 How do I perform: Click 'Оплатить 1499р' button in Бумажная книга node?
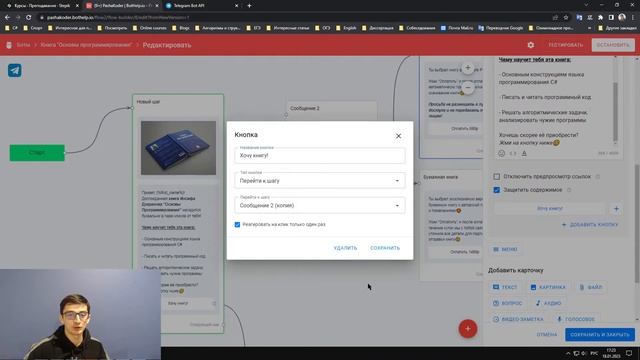point(455,252)
